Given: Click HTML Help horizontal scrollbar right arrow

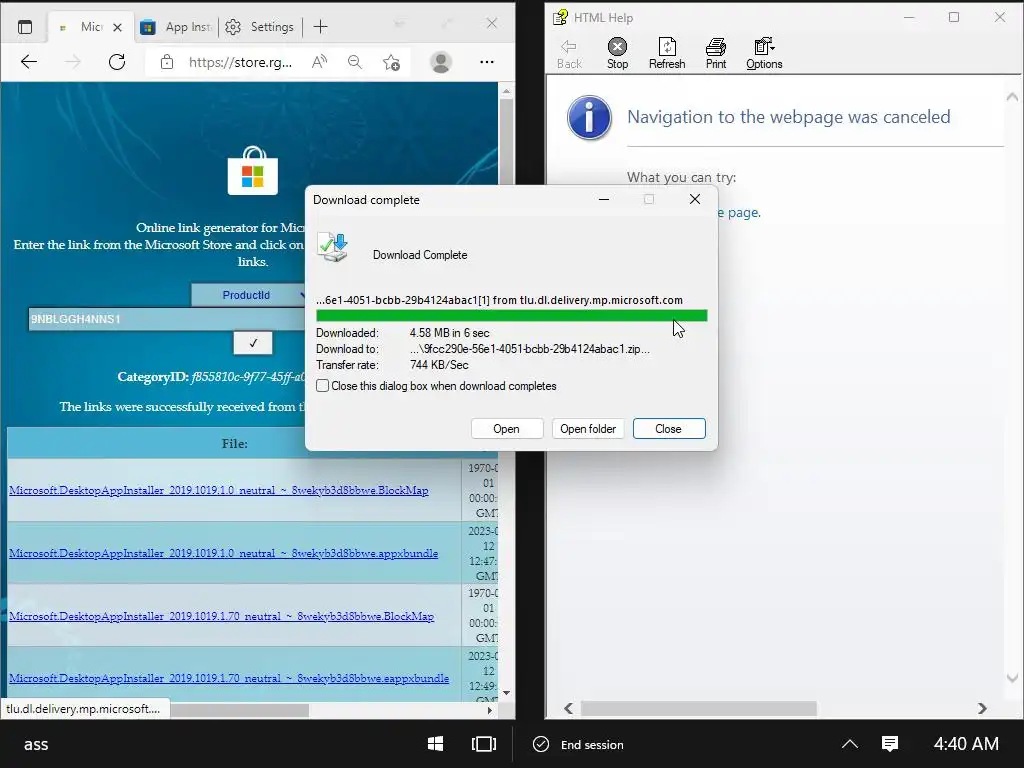Looking at the screenshot, I should (982, 709).
